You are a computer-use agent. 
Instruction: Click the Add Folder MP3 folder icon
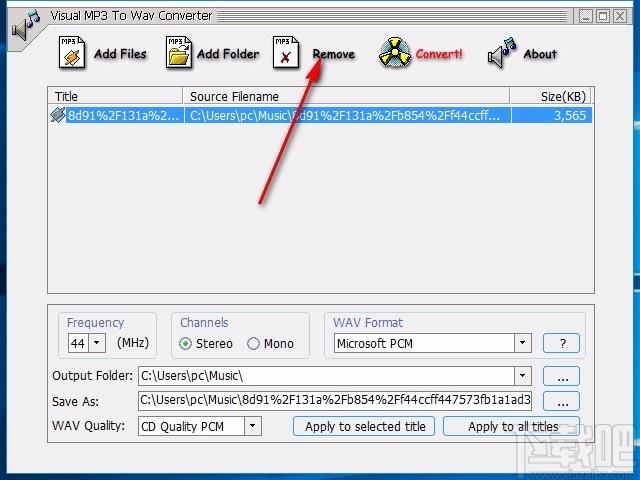coord(179,53)
